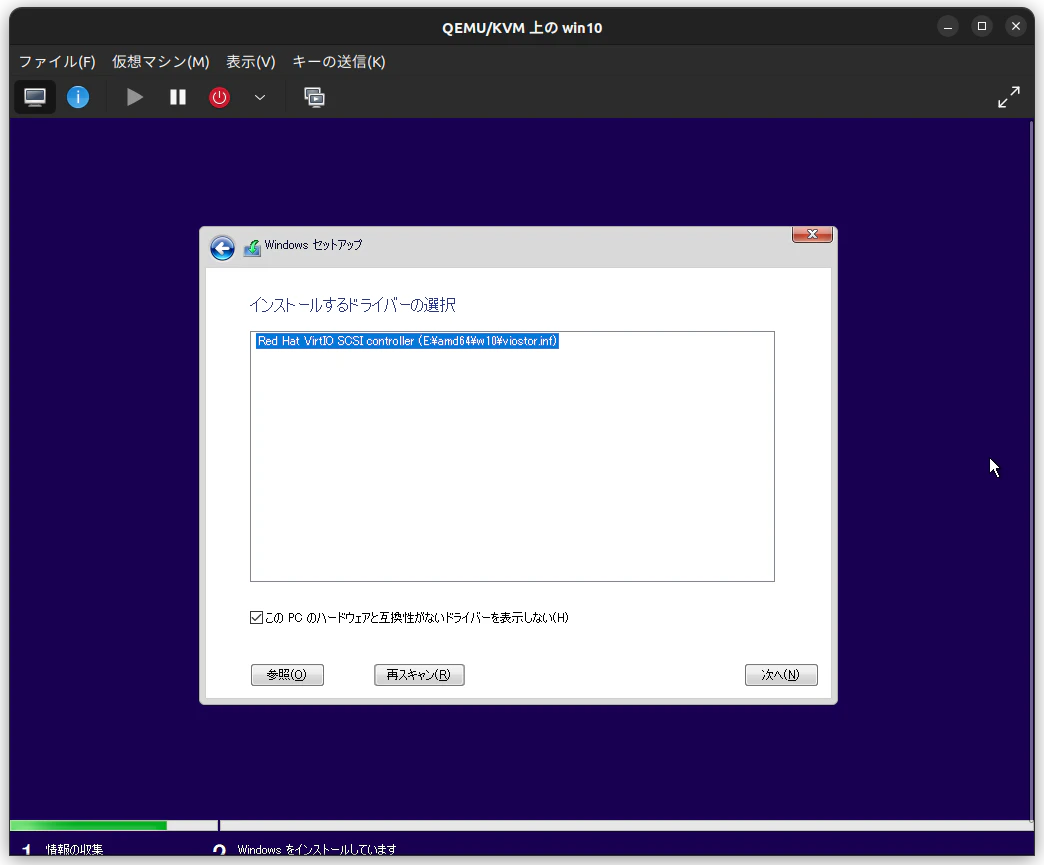Screen dimensions: 1044x865
Task: Open the キーの送信(K) menu
Action: click(339, 62)
